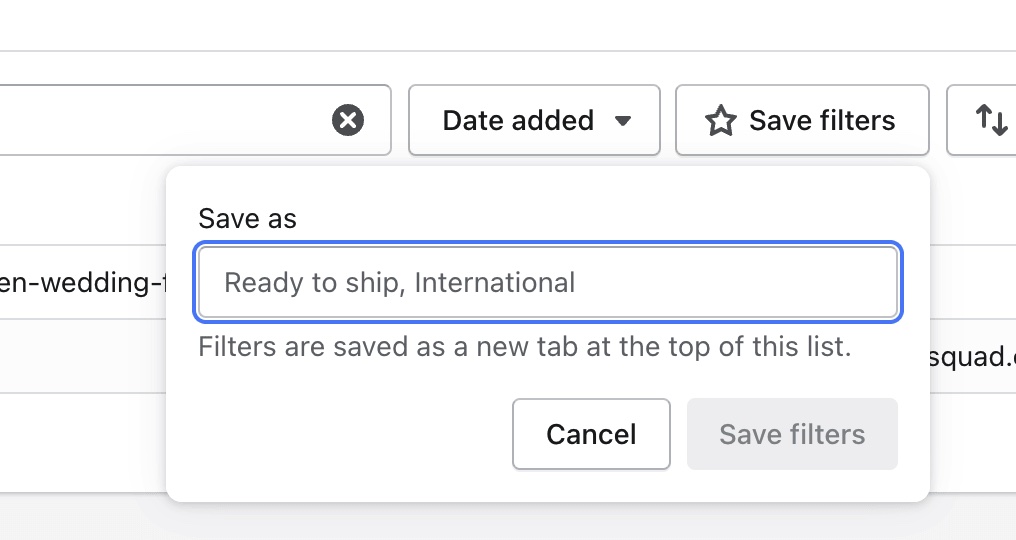Click the row entry ending with squad.
Viewport: 1016px width, 540px height.
(973, 356)
